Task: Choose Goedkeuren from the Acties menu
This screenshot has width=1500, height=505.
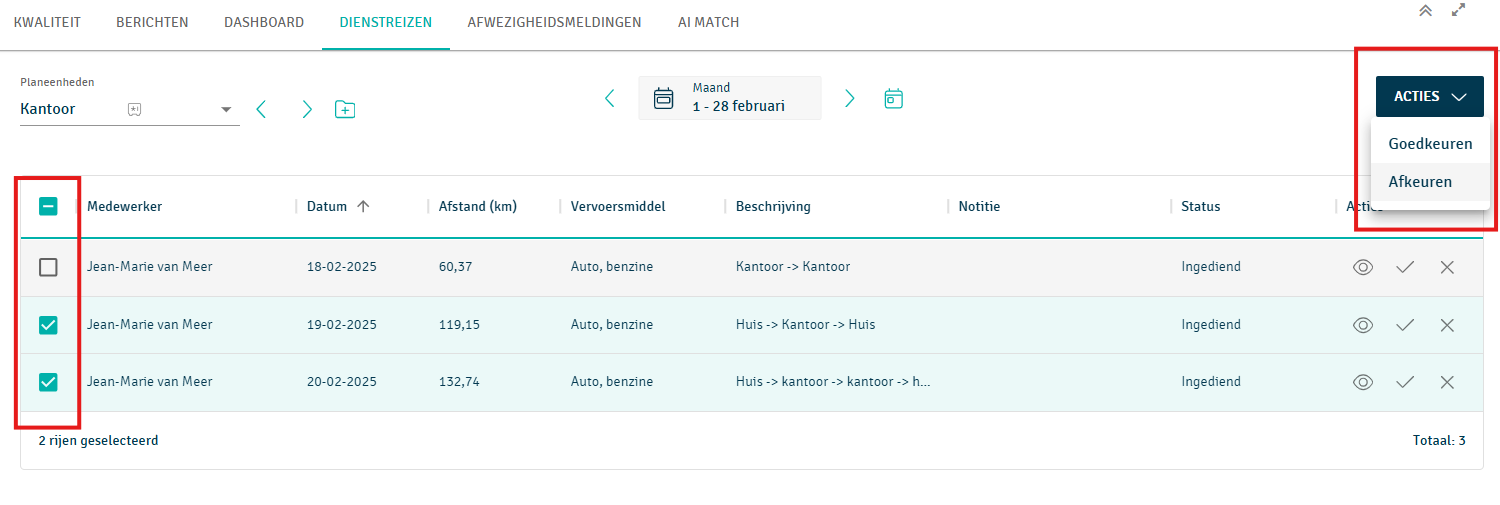Action: [1429, 144]
